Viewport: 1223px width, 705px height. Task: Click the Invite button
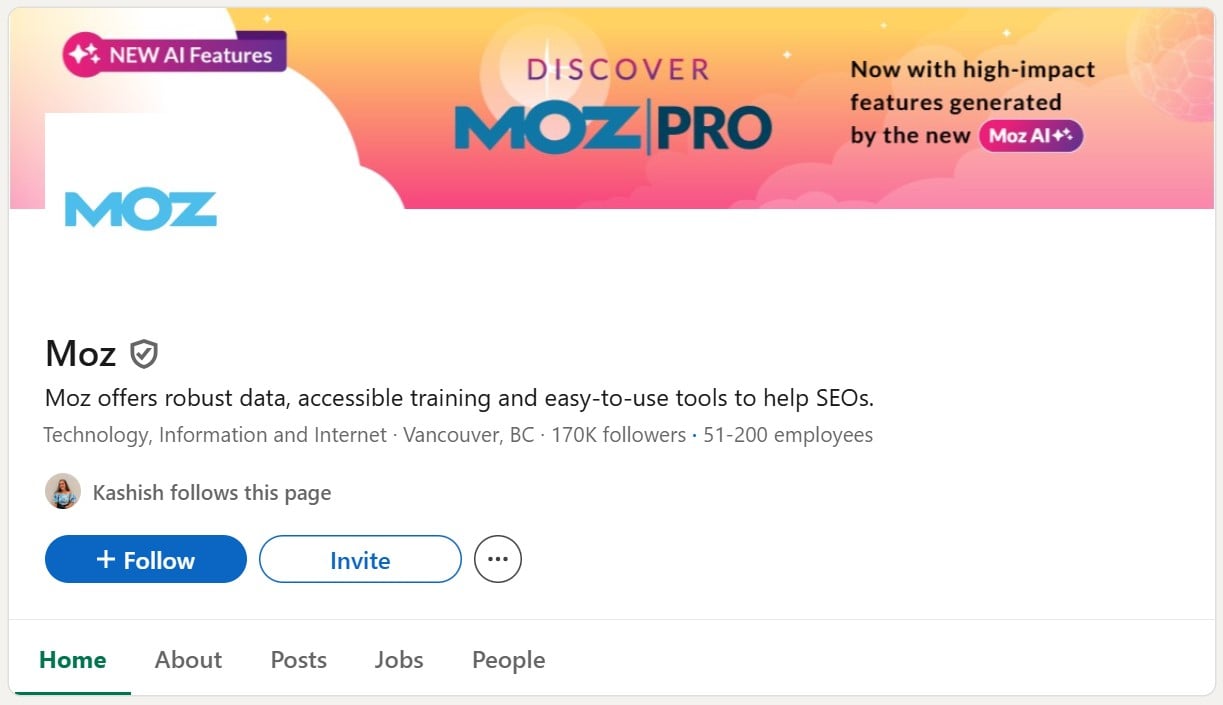[360, 560]
